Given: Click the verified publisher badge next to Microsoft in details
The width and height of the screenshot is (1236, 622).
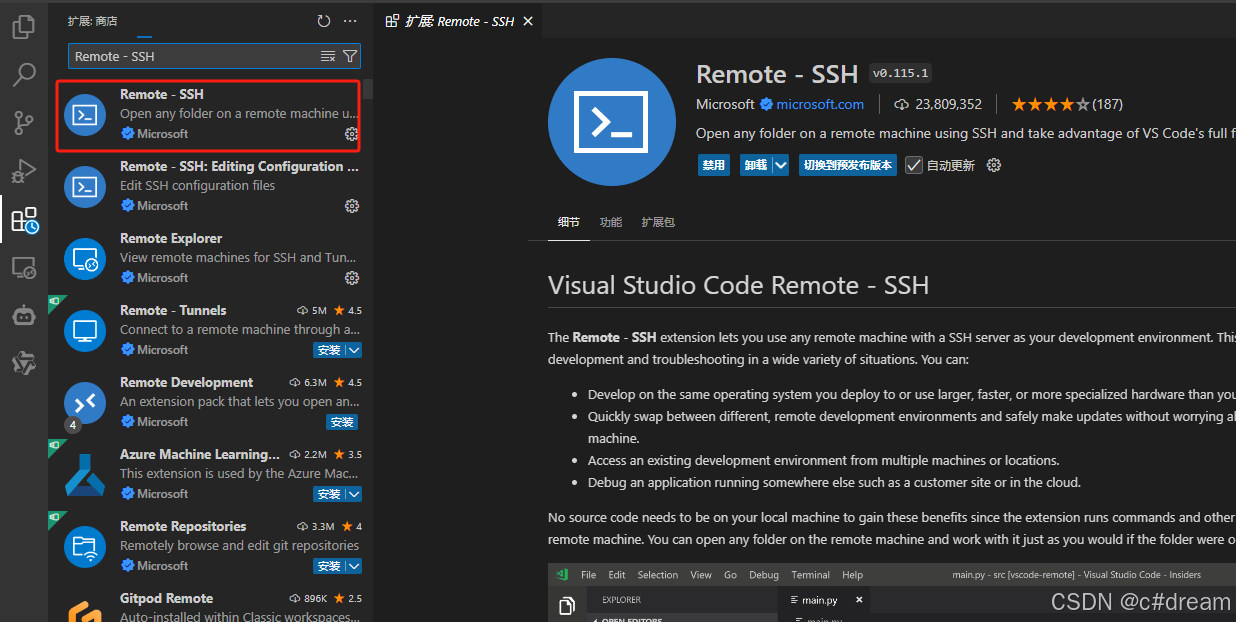Looking at the screenshot, I should [x=766, y=104].
